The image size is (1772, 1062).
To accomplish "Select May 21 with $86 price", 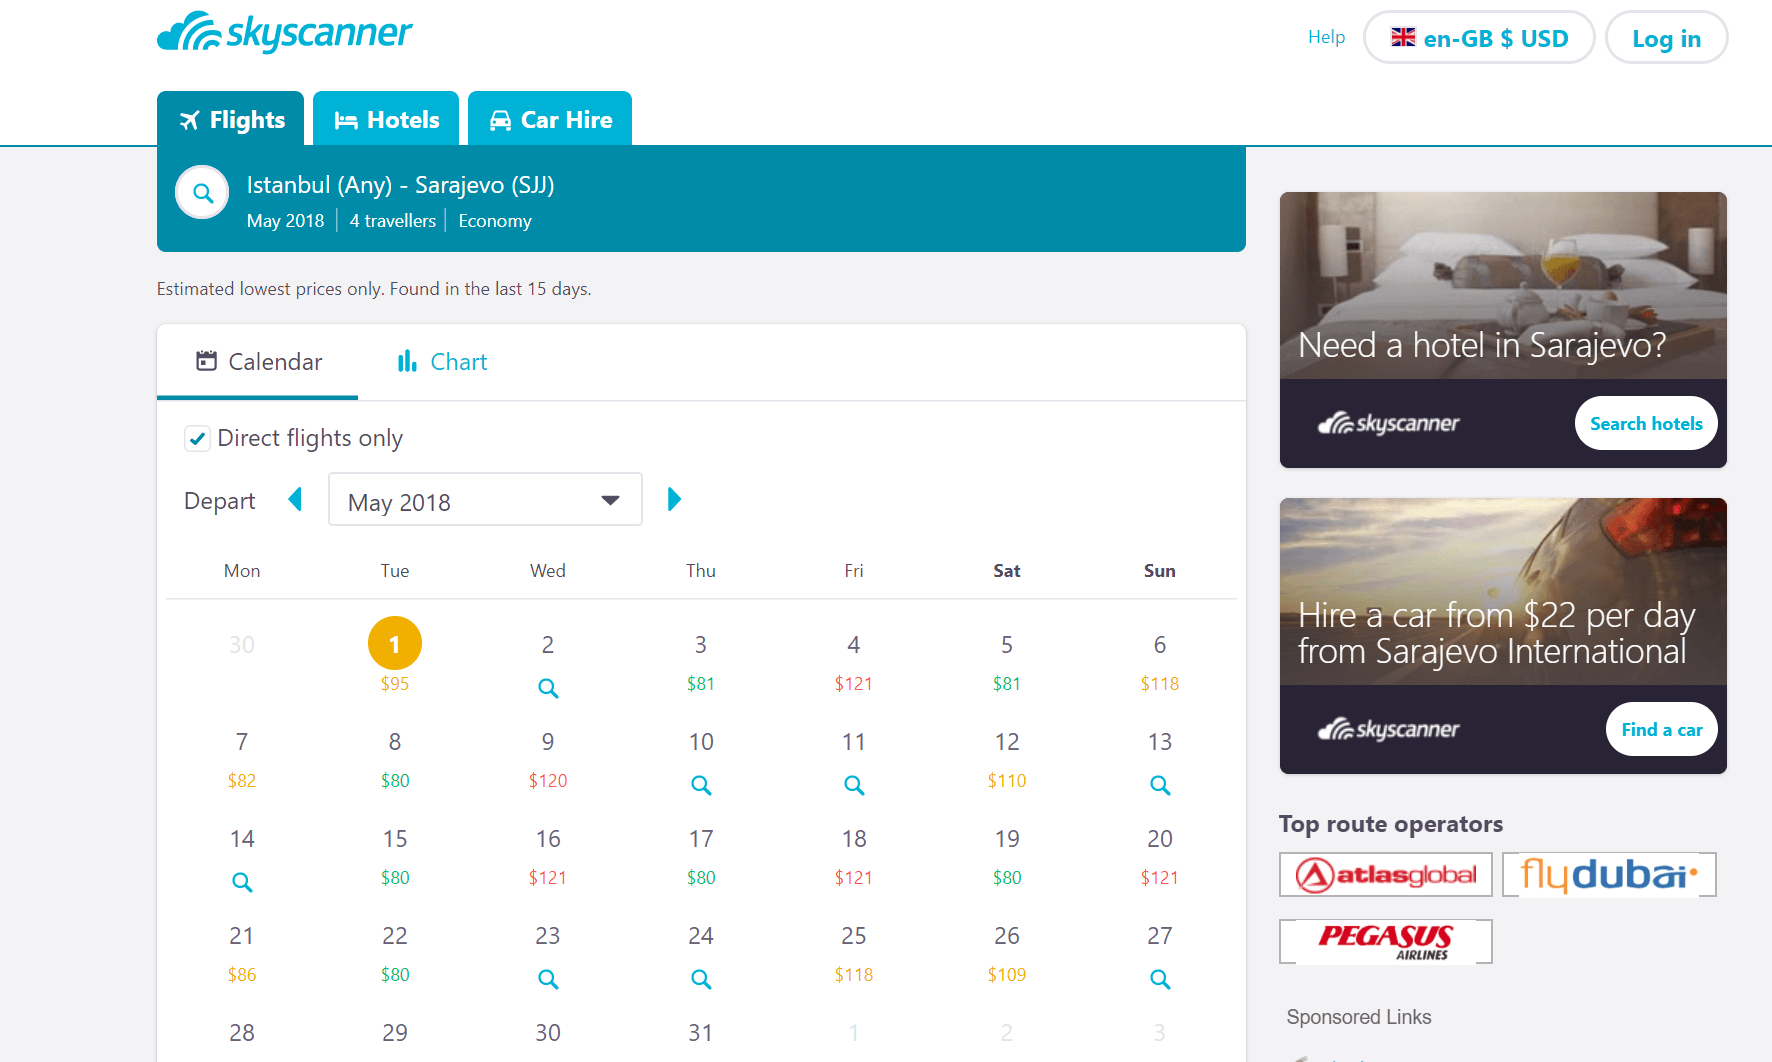I will tap(242, 953).
